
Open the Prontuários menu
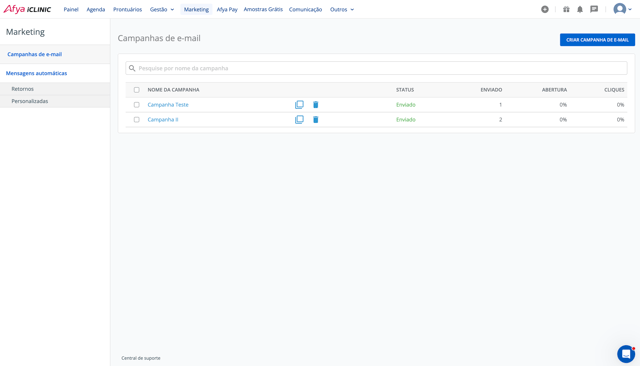127,9
